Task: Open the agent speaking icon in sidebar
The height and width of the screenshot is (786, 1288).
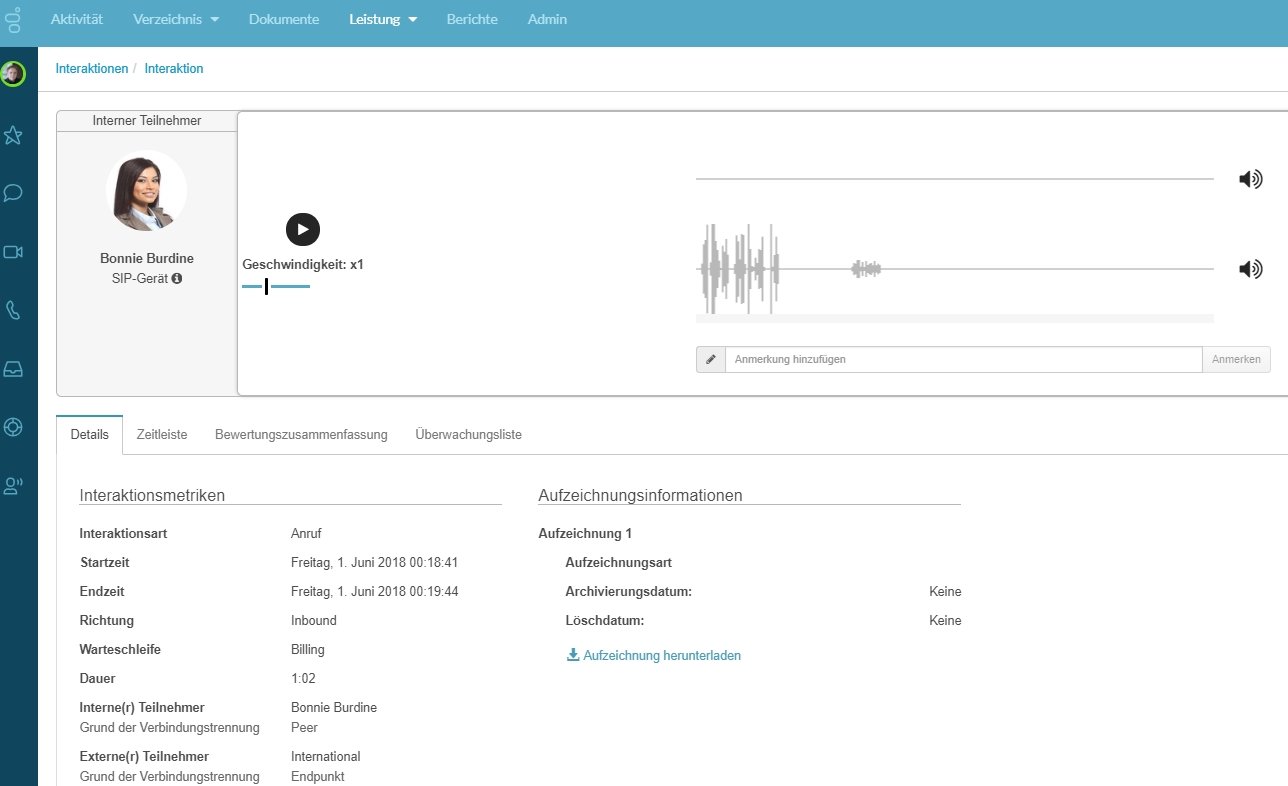Action: point(13,486)
